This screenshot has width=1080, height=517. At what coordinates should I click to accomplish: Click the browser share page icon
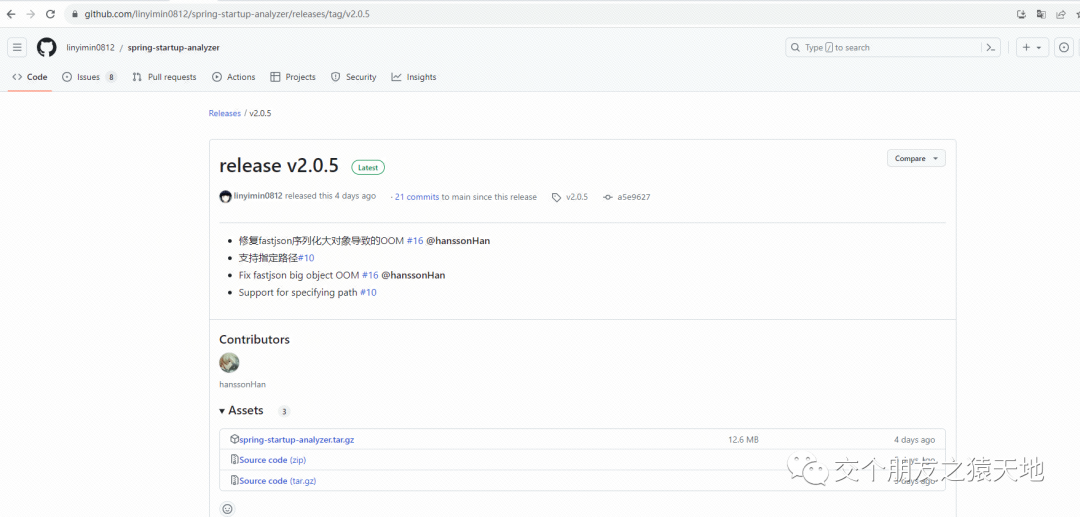[1061, 14]
